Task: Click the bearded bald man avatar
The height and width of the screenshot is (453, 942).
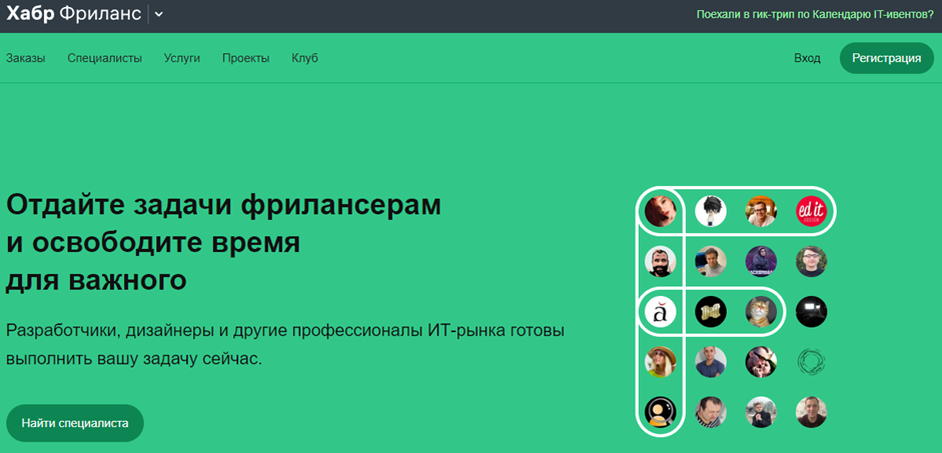Action: click(660, 261)
